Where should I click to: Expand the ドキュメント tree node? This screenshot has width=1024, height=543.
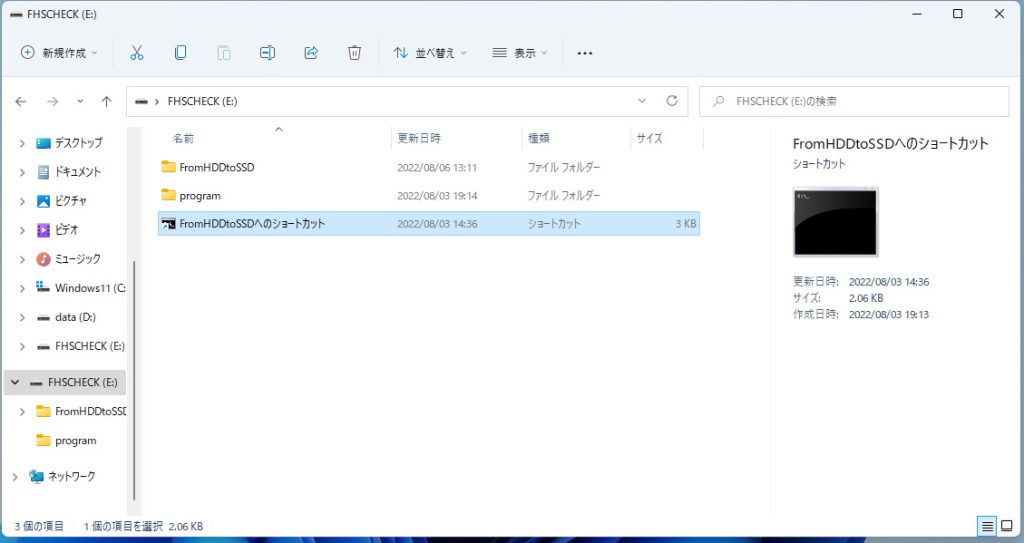pos(22,172)
